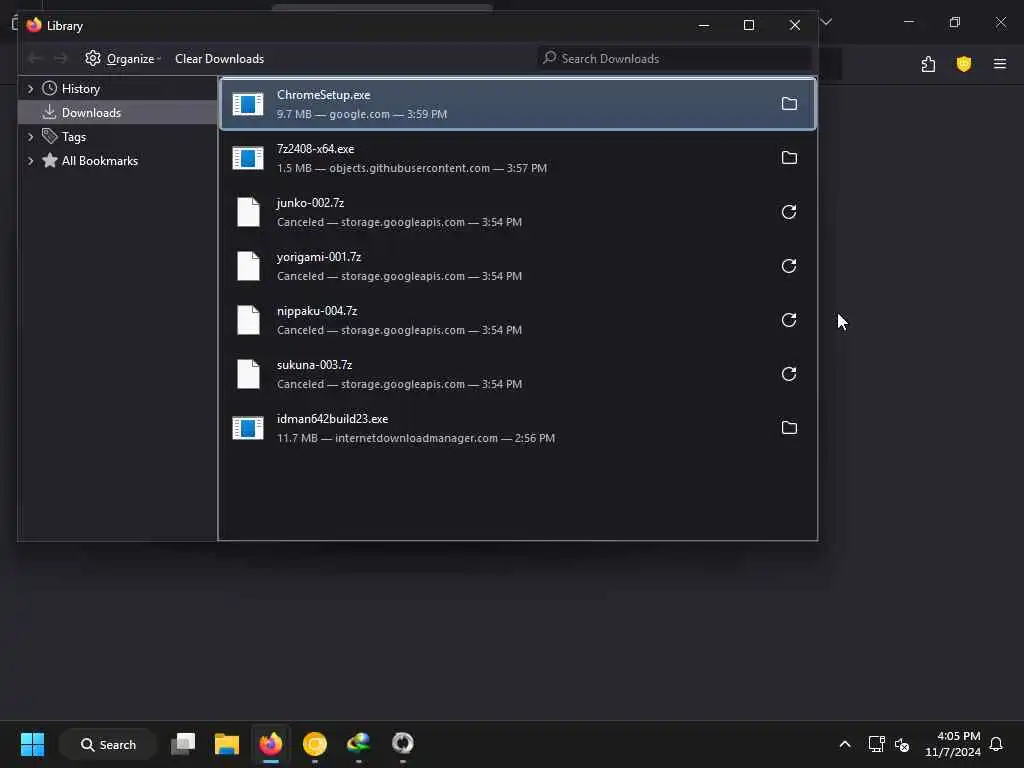Image resolution: width=1024 pixels, height=768 pixels.
Task: Open Windows Start menu
Action: (x=32, y=744)
